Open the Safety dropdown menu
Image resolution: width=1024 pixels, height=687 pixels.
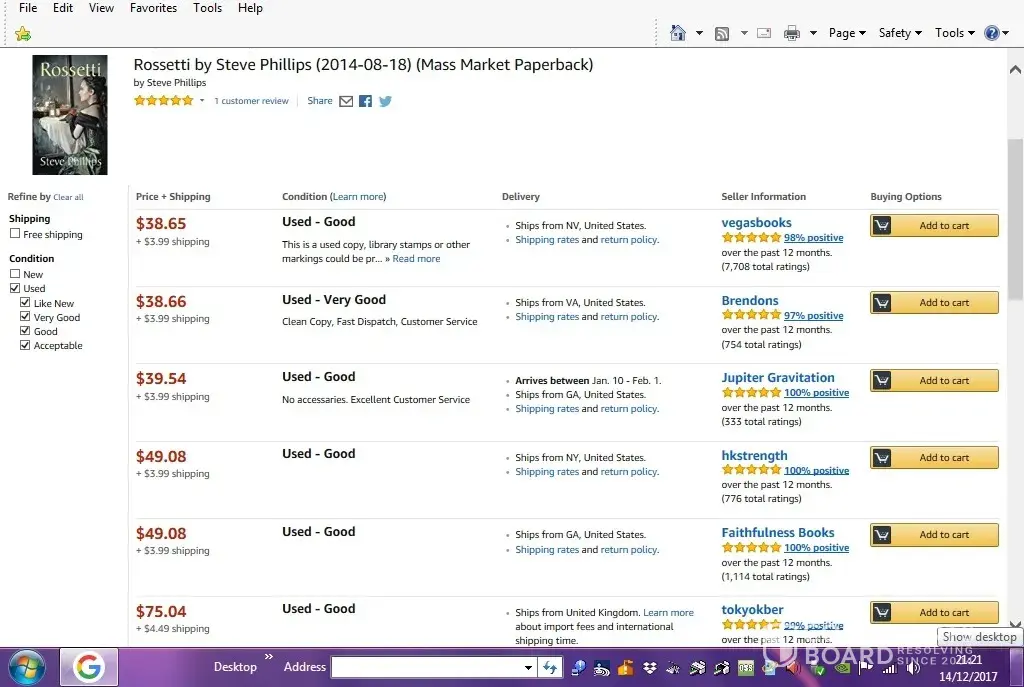pos(900,33)
